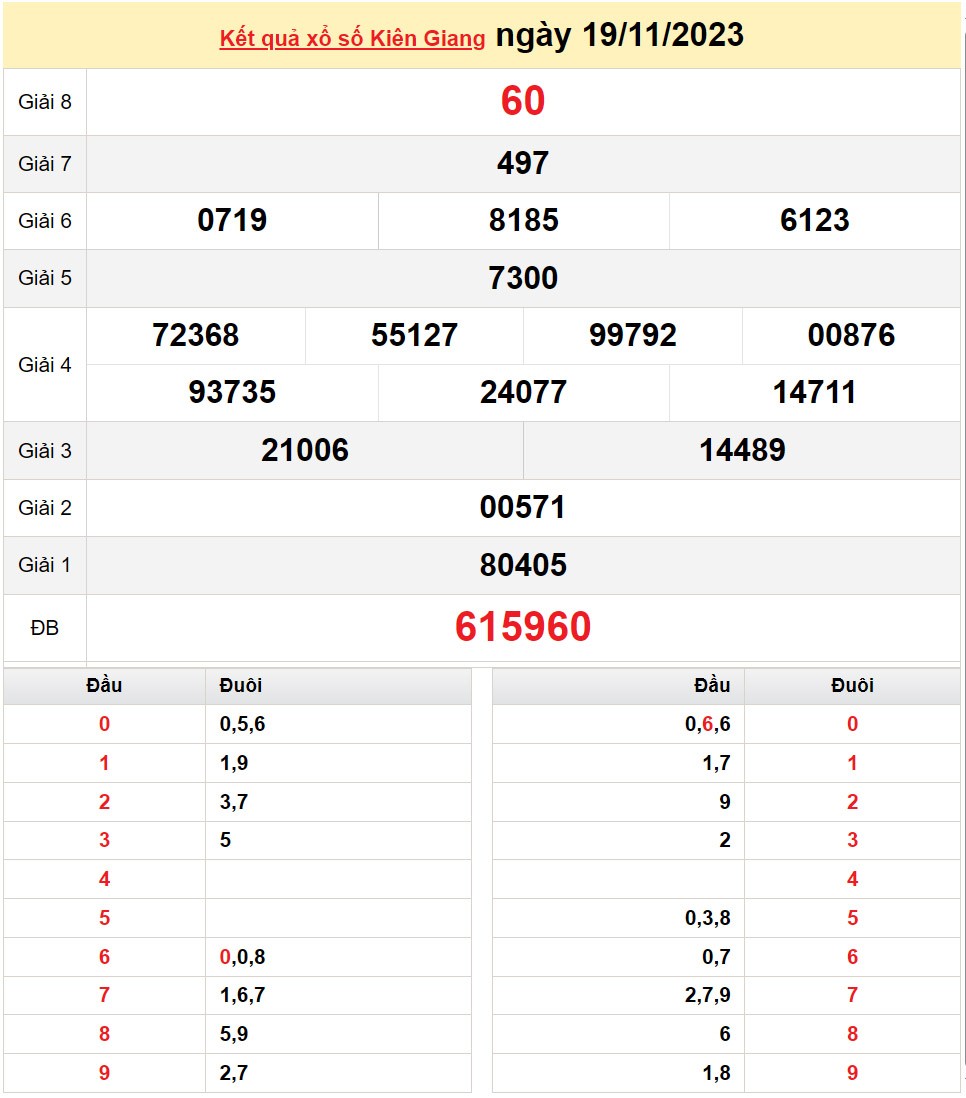Image resolution: width=966 pixels, height=1098 pixels.
Task: Click Giải 4 number 00876
Action: (x=851, y=335)
